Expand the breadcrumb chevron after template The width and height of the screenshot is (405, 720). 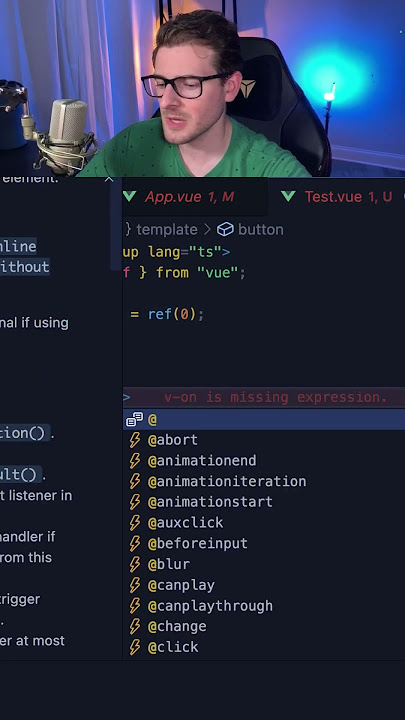(207, 229)
